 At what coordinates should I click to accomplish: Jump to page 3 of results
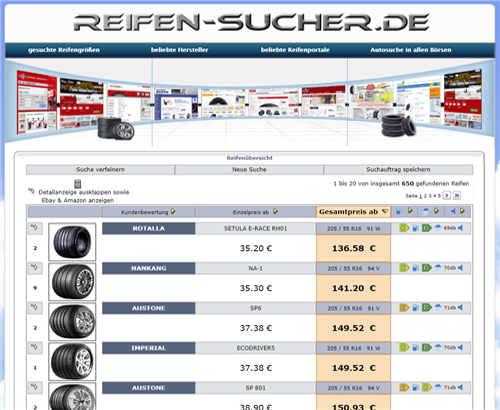(x=430, y=196)
